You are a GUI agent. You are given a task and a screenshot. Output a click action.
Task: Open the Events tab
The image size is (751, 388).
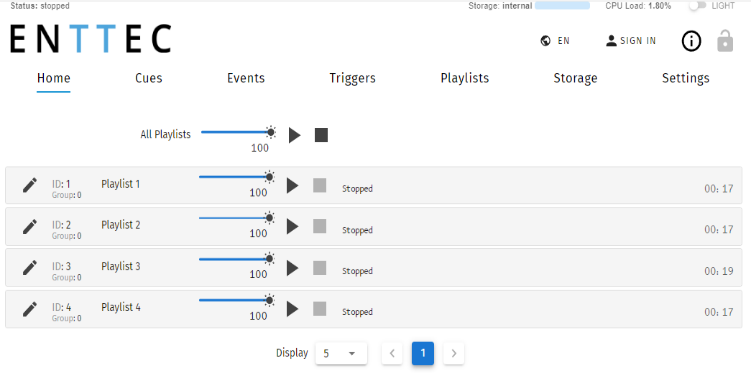coord(246,78)
